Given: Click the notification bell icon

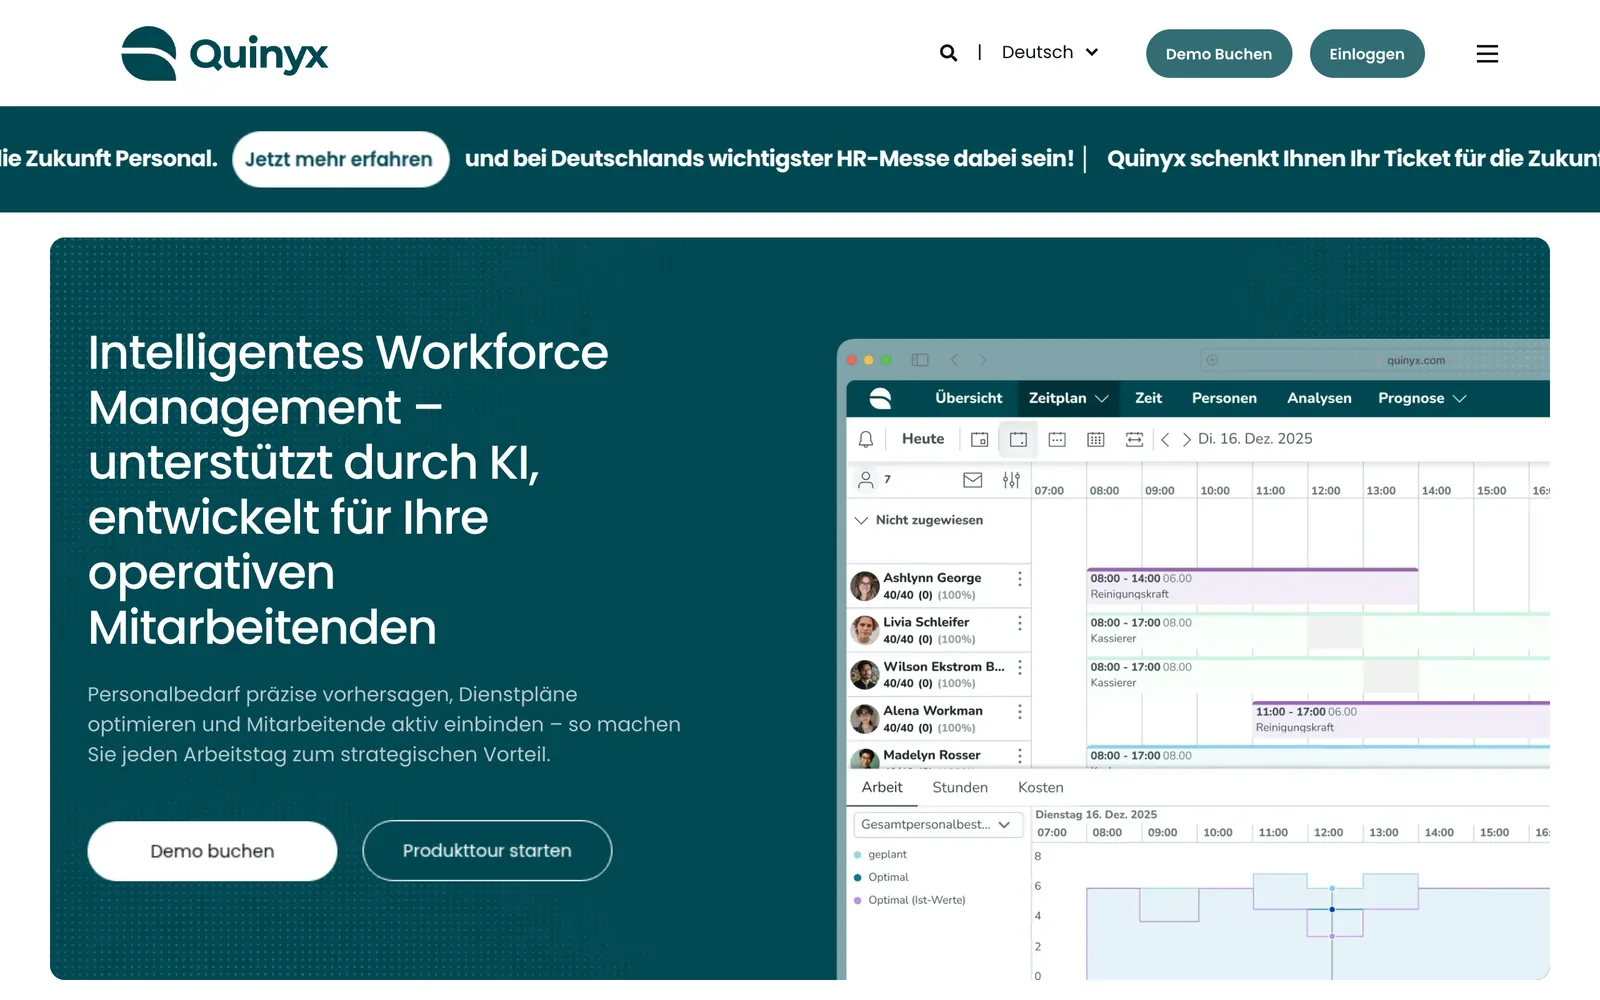Looking at the screenshot, I should click(866, 439).
